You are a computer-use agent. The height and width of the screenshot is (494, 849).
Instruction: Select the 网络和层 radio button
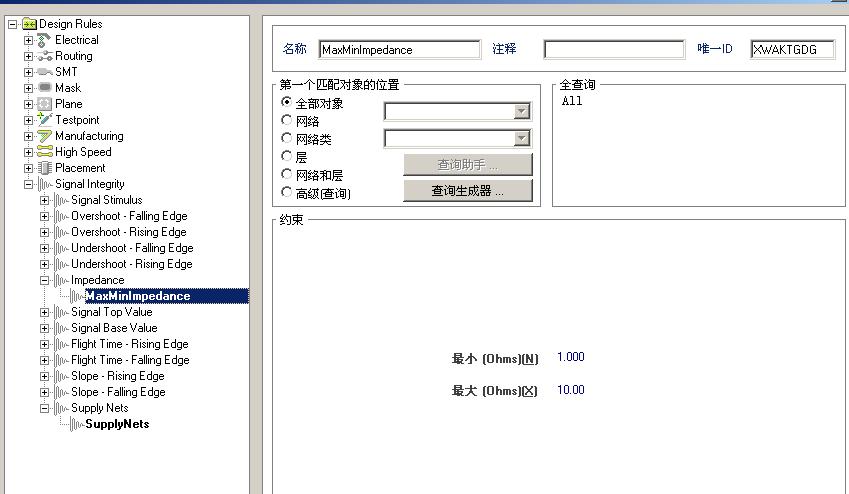coord(286,174)
